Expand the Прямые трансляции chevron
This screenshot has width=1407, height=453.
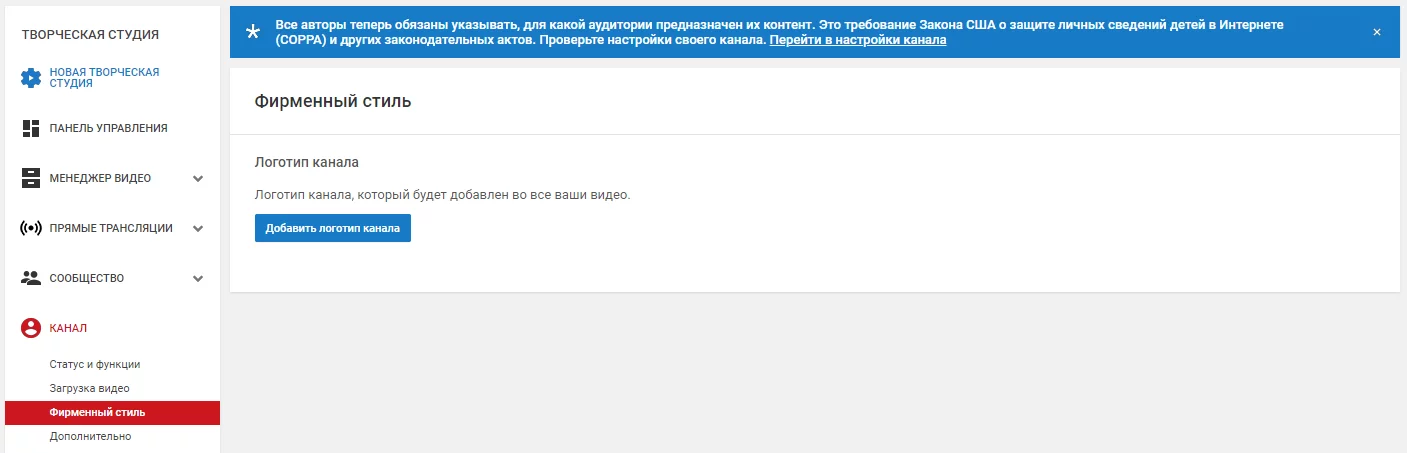pos(198,229)
